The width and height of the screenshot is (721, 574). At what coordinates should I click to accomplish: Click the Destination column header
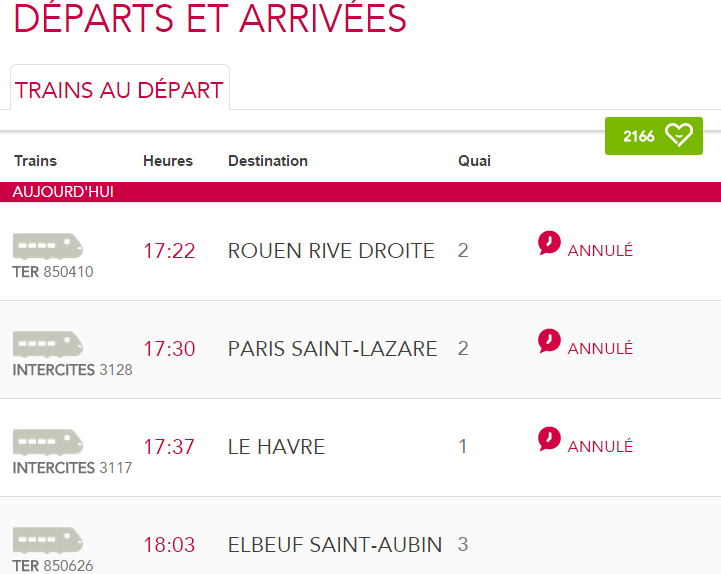pyautogui.click(x=268, y=161)
